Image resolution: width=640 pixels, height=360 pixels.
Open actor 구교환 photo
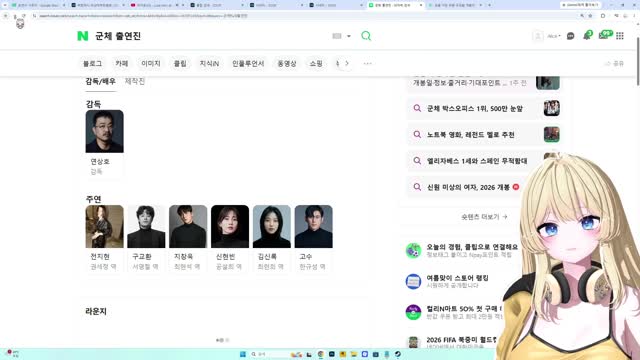[146, 227]
